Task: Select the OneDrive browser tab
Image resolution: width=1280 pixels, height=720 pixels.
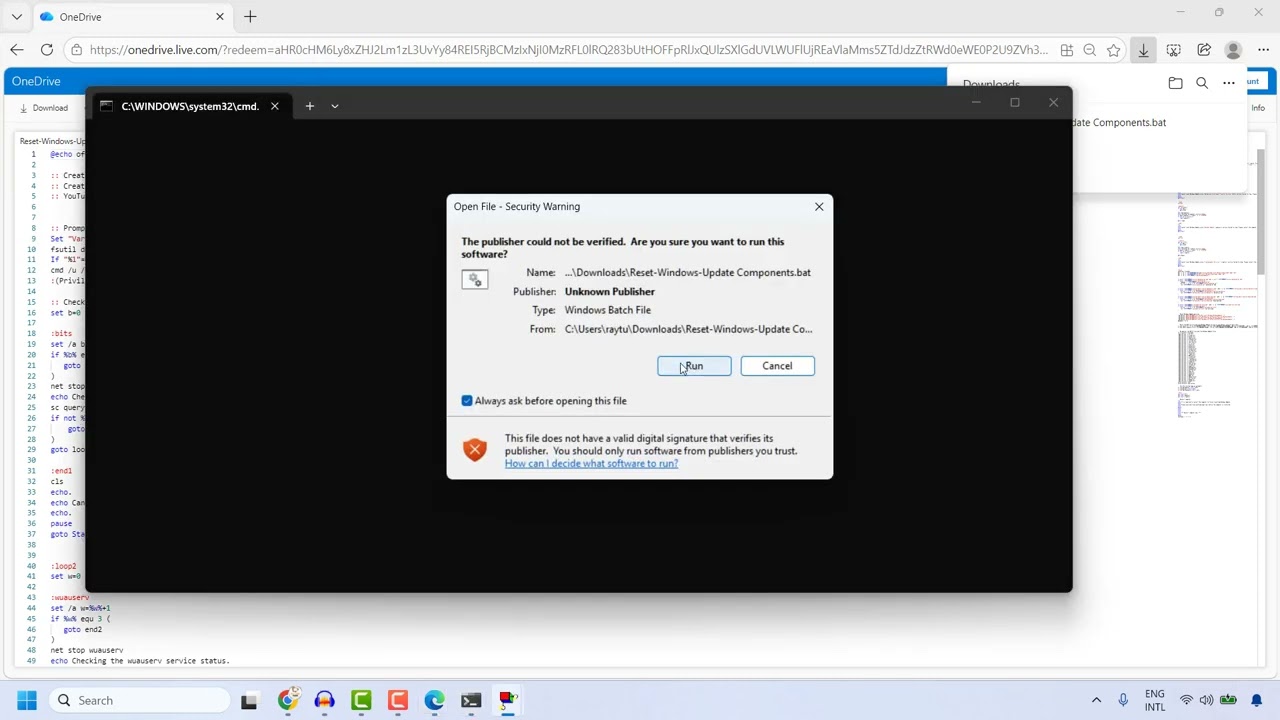Action: (x=130, y=17)
